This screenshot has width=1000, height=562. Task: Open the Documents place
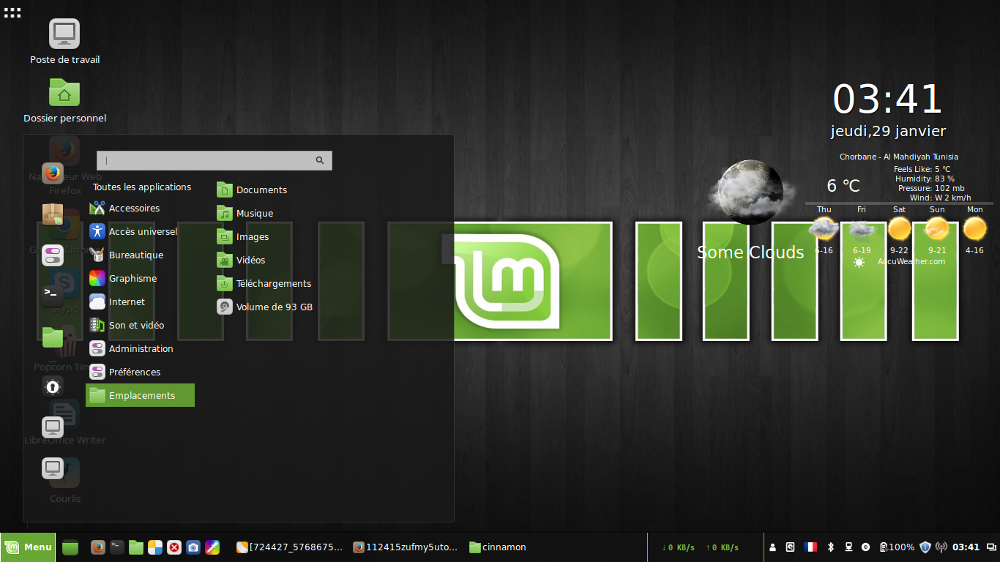click(x=252, y=190)
